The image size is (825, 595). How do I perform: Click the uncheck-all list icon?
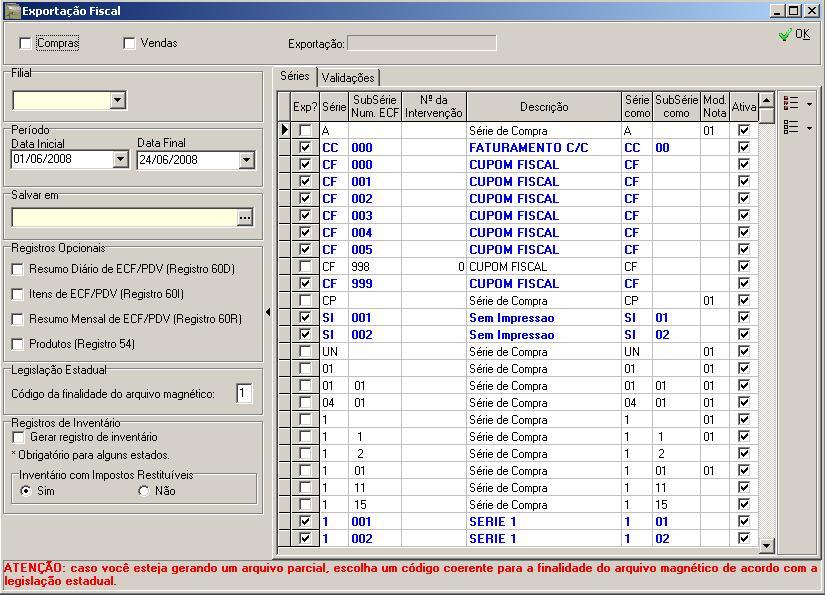792,127
